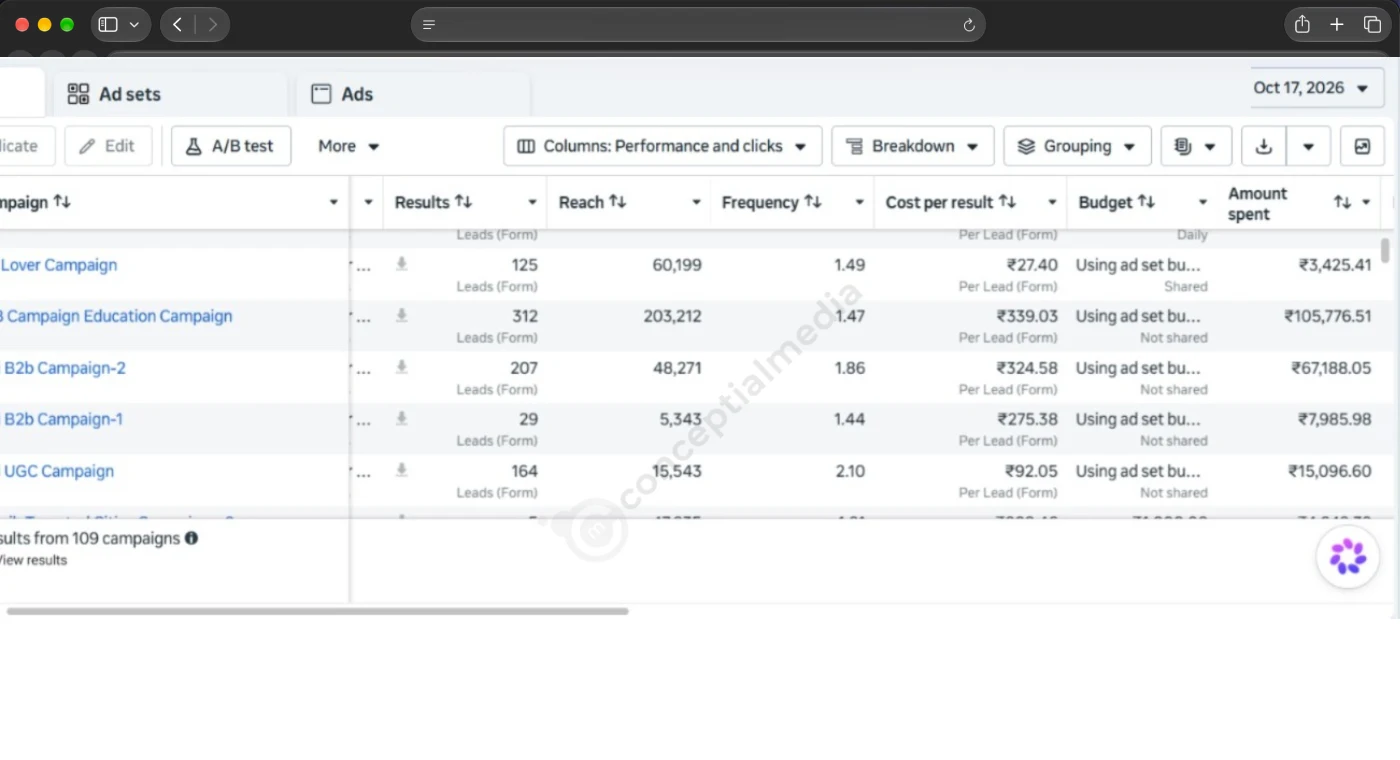Image resolution: width=1400 pixels, height=760 pixels.
Task: Open export options arrow next to download
Action: [1308, 146]
